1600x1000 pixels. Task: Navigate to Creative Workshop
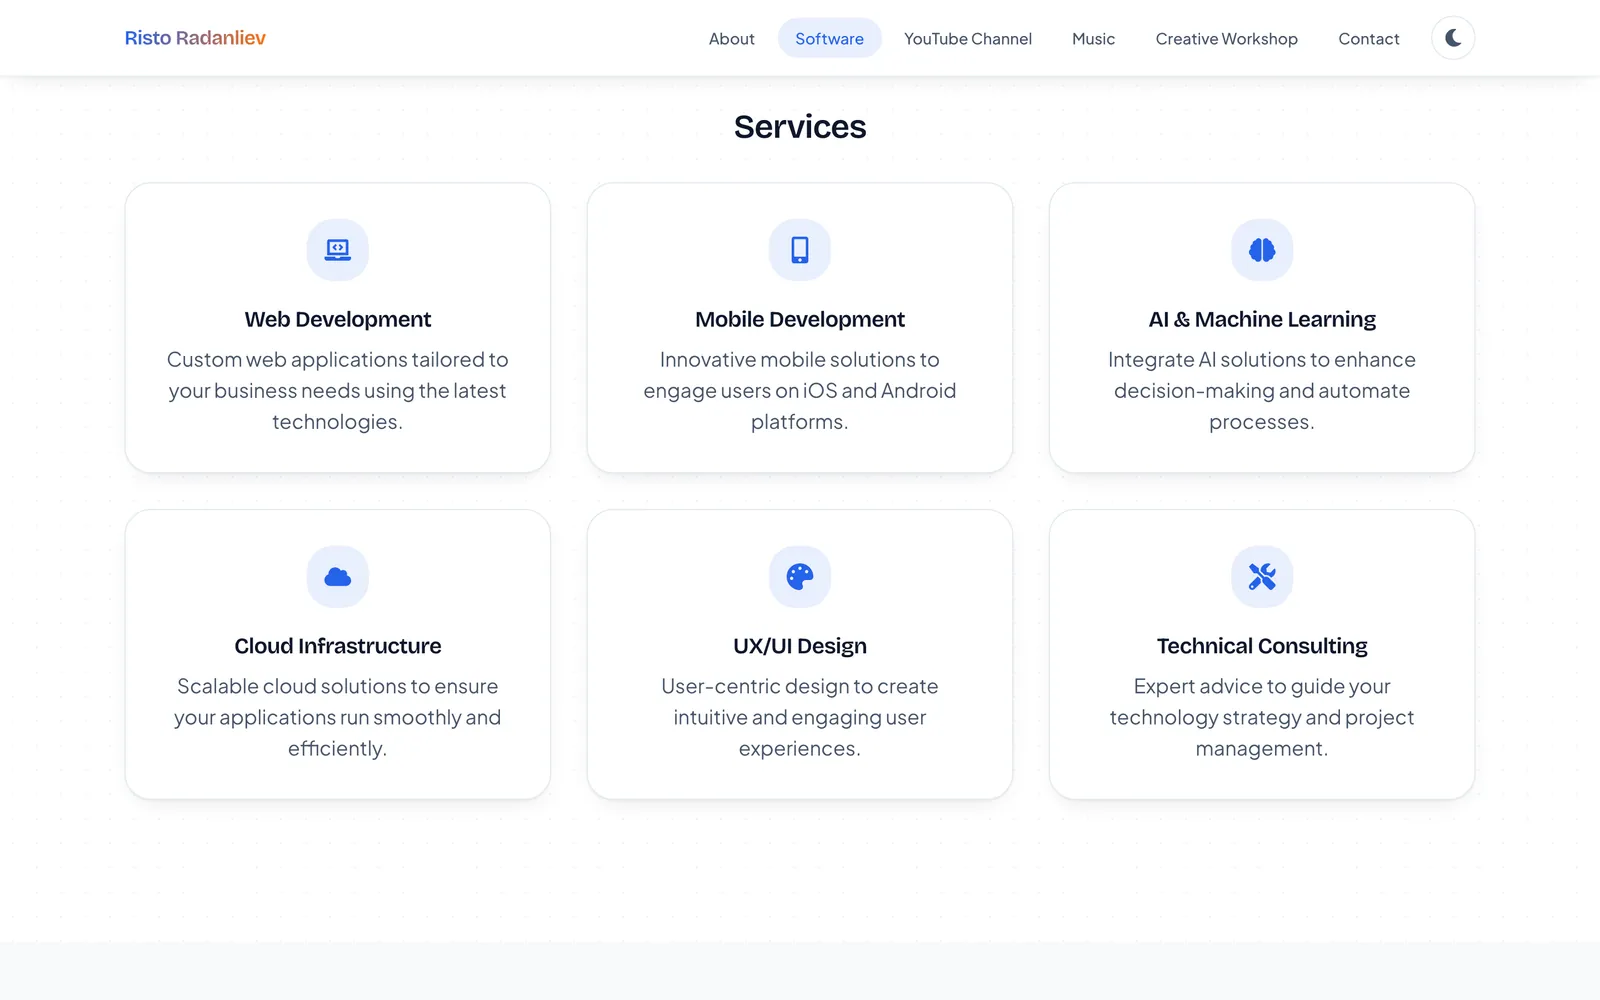pos(1227,39)
